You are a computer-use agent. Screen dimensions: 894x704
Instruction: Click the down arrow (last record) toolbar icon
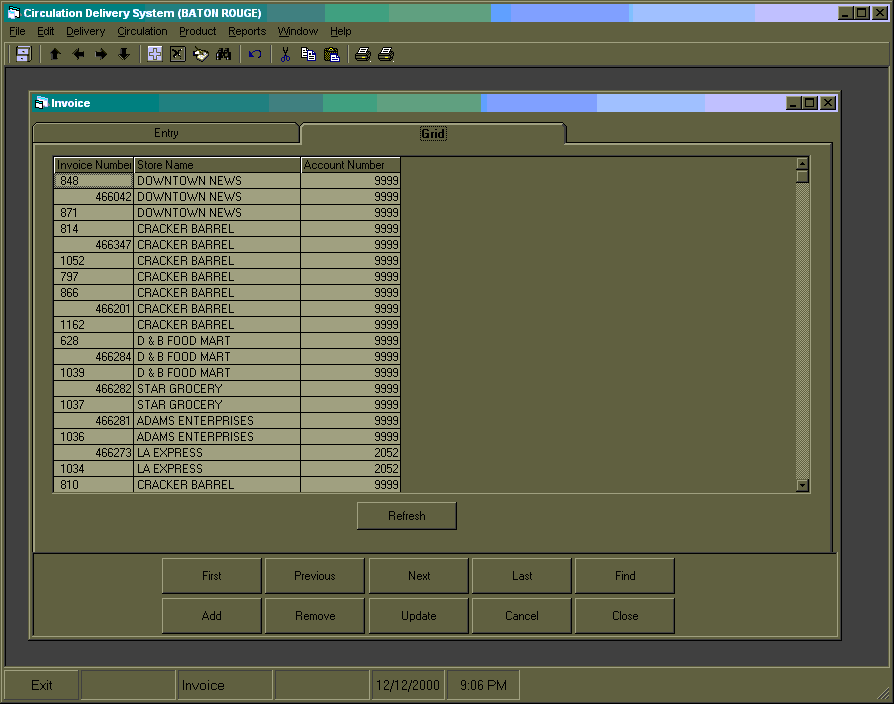(x=124, y=54)
